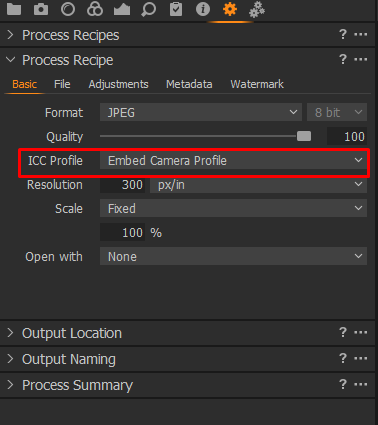This screenshot has width=378, height=425.
Task: Open Process Recipe panel options menu
Action: tap(361, 60)
